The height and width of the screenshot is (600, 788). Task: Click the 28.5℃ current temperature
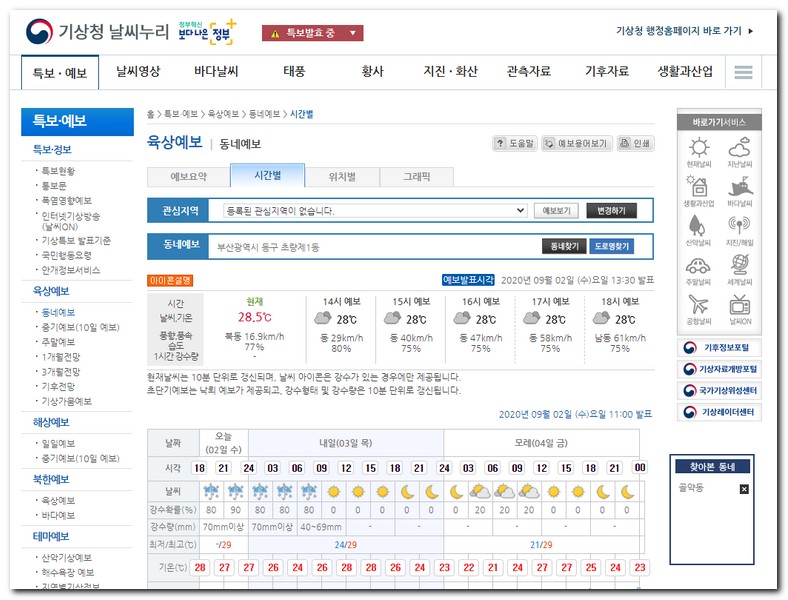(x=255, y=317)
